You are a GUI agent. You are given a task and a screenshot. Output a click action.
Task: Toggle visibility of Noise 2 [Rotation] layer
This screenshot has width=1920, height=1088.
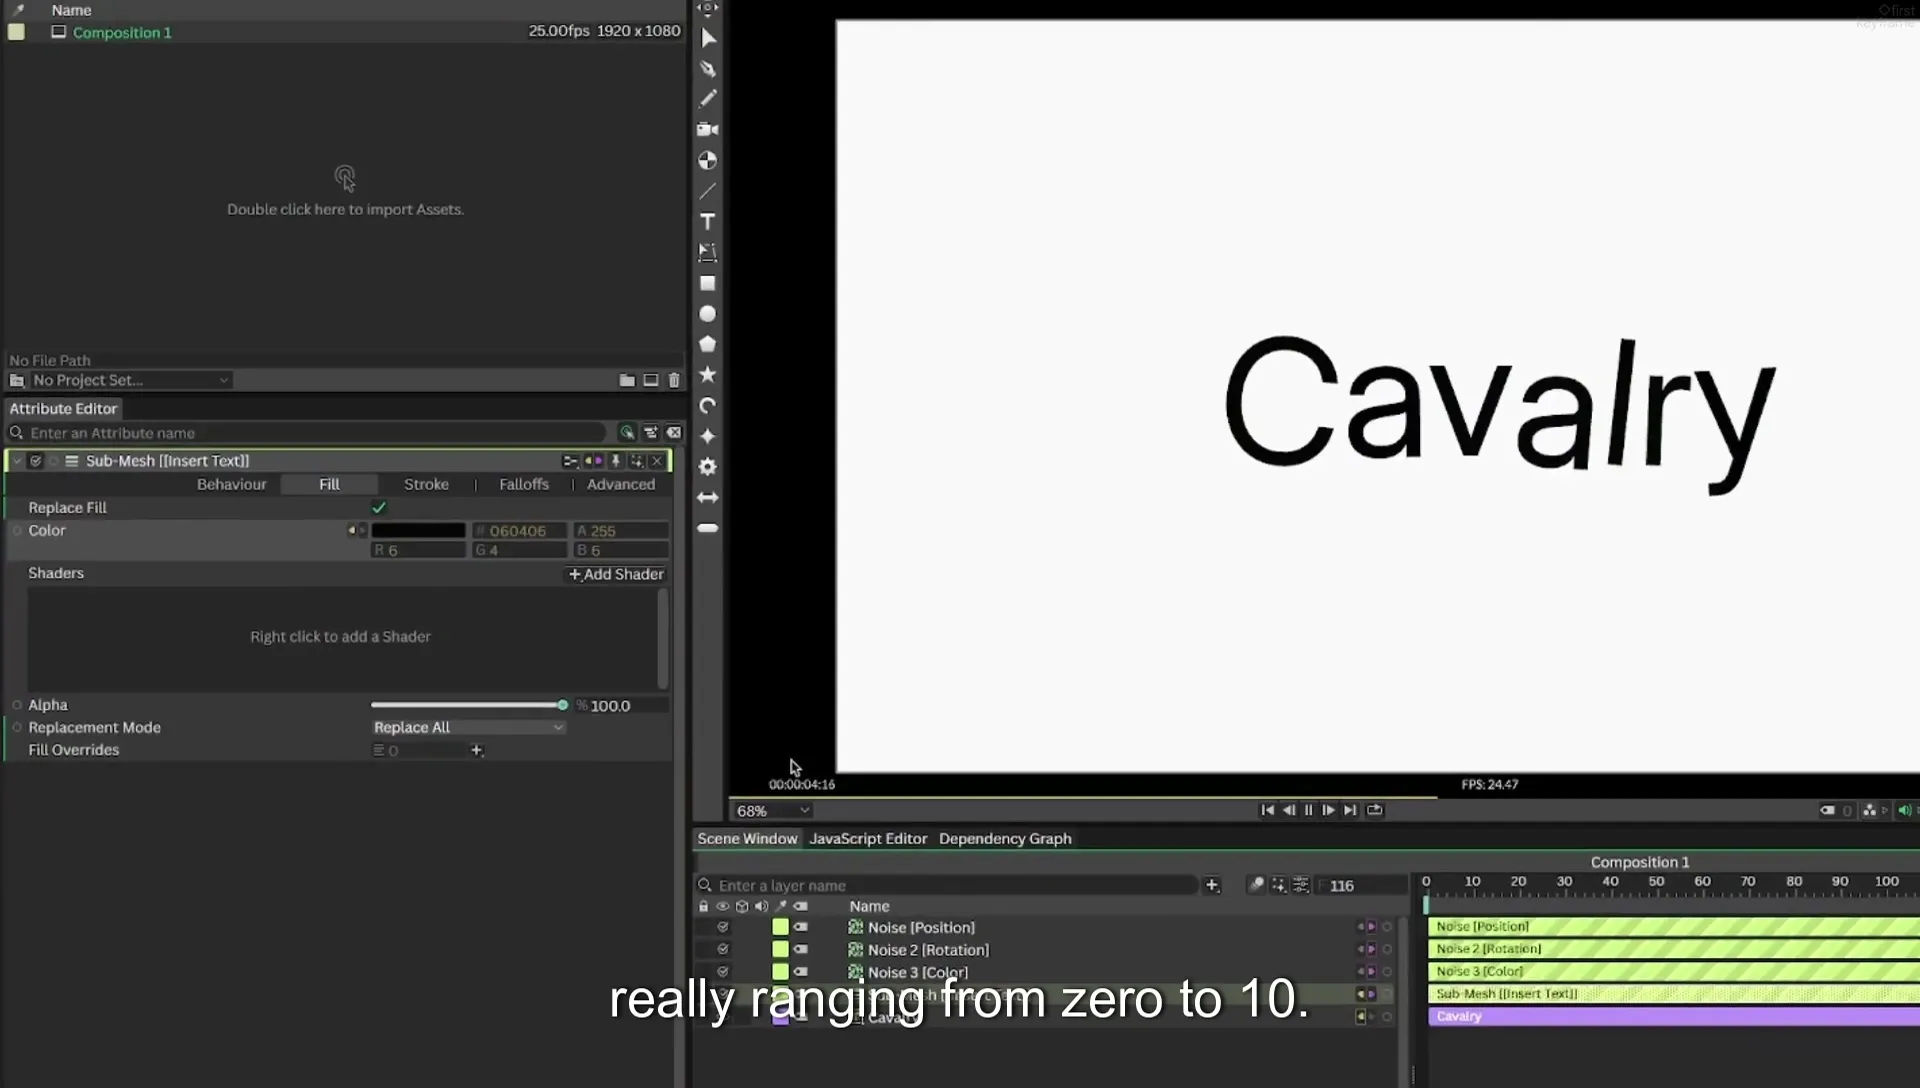[x=723, y=950]
